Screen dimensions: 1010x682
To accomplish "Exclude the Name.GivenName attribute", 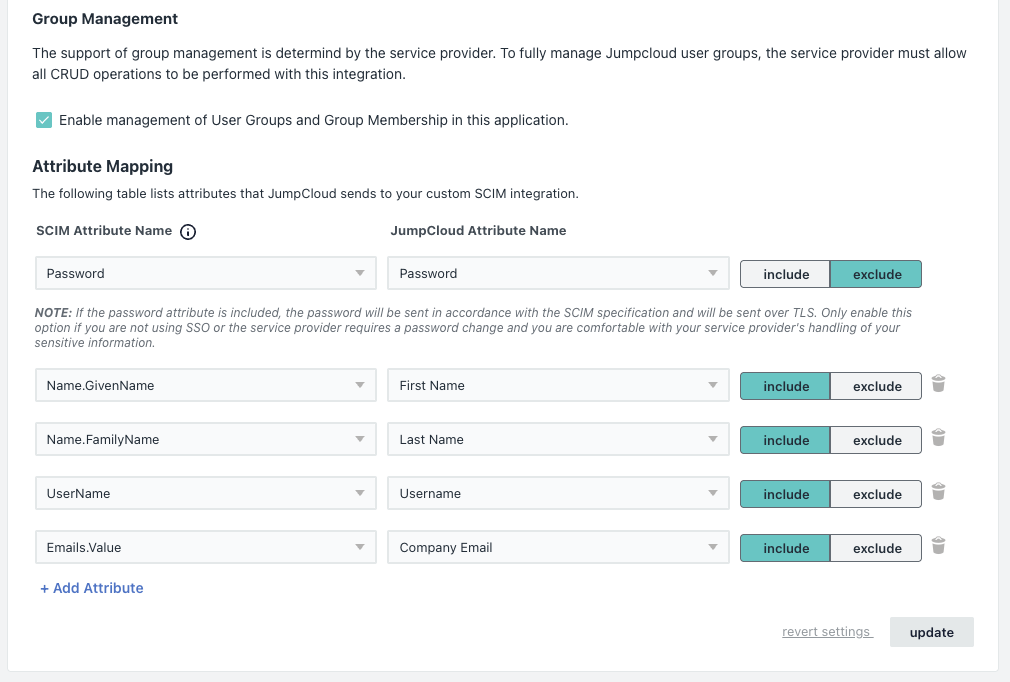I will 876,386.
